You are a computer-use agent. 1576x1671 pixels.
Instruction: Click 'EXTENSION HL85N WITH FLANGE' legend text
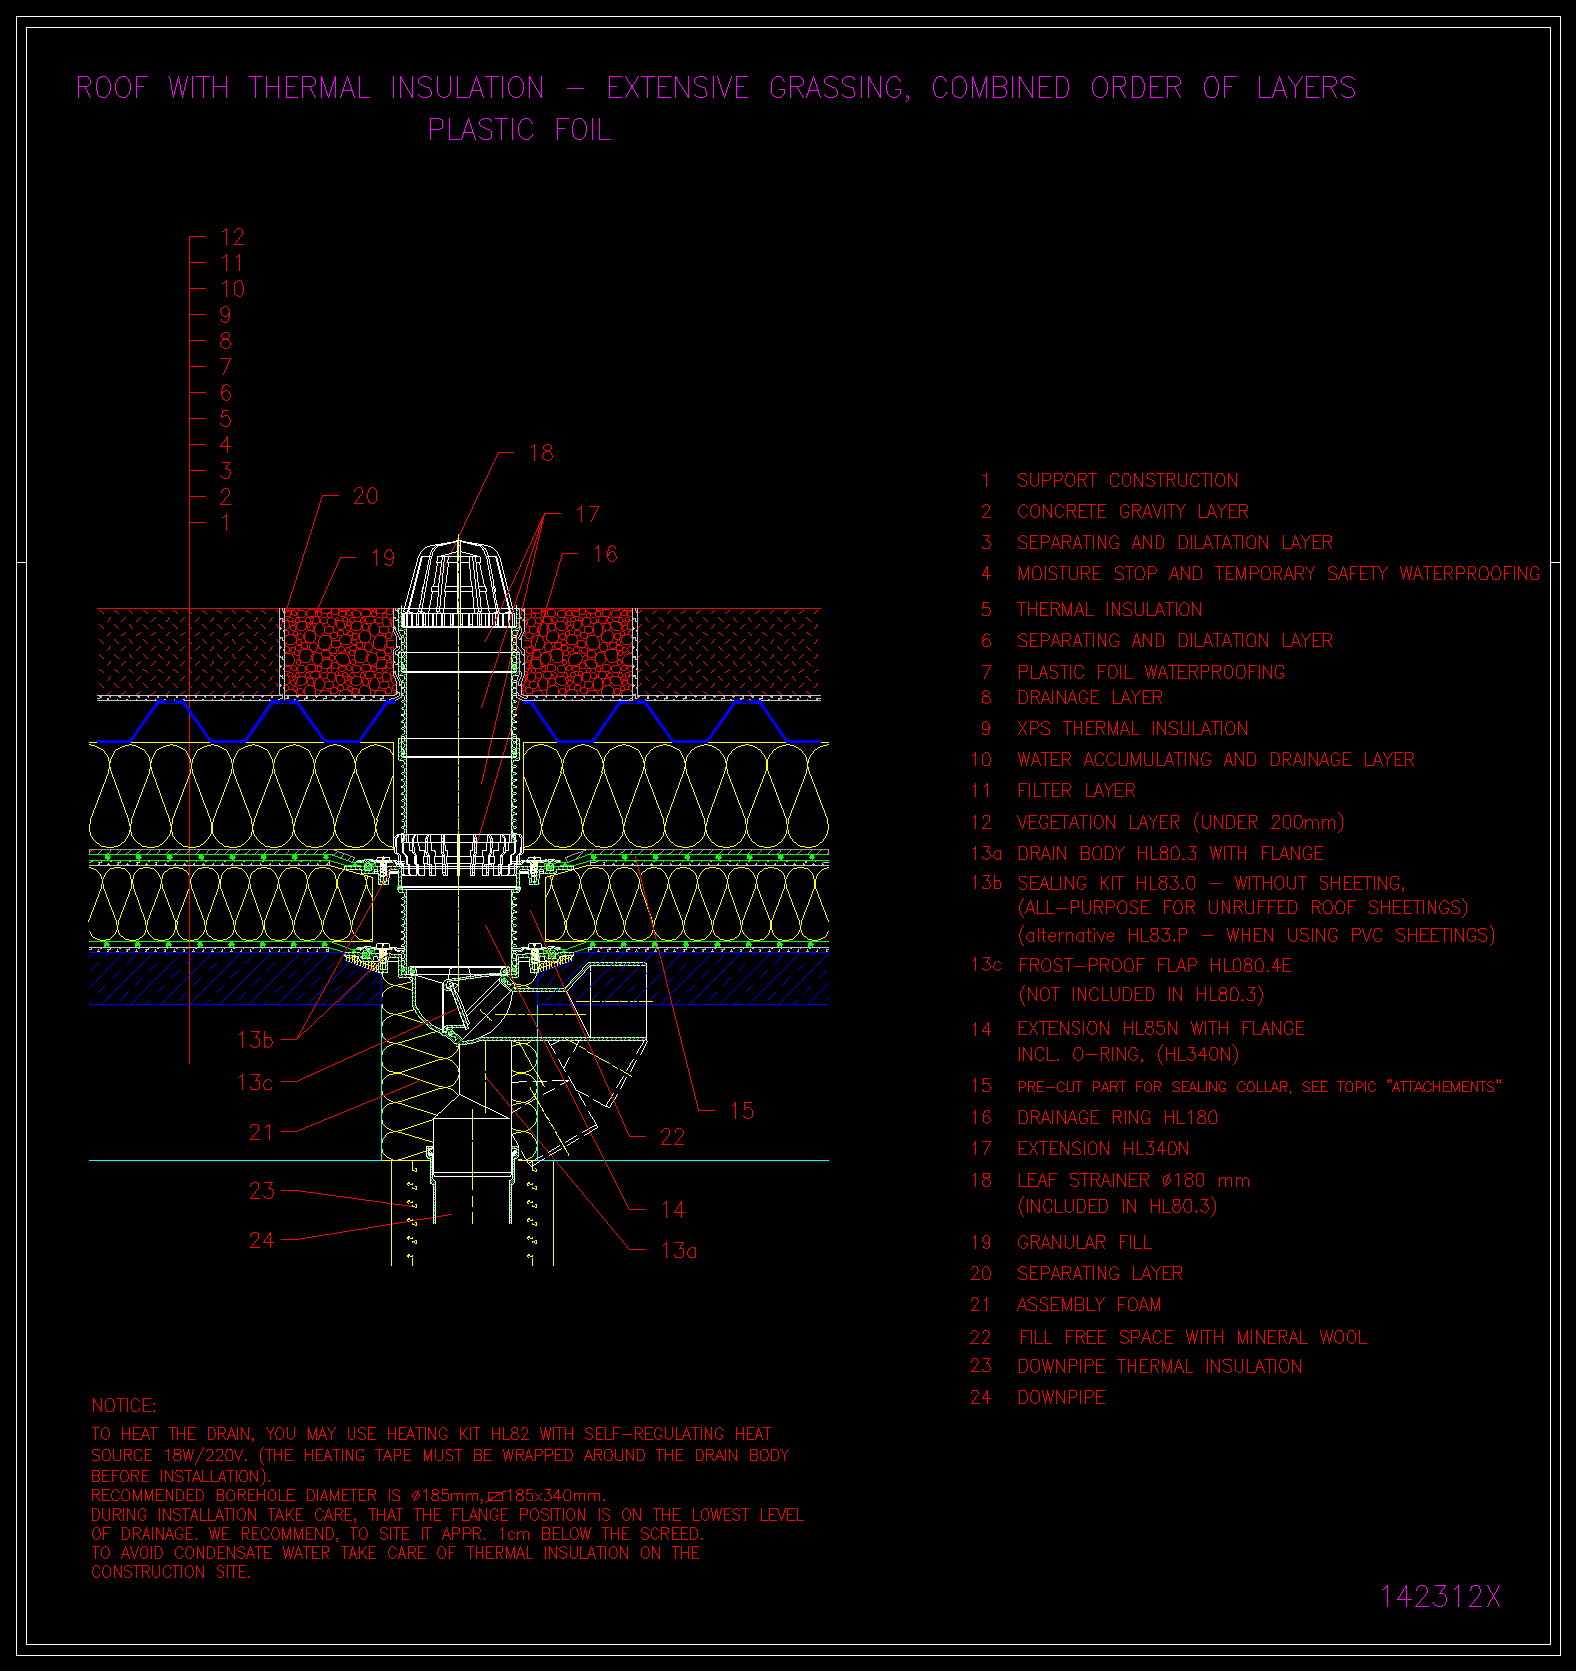(1161, 1029)
